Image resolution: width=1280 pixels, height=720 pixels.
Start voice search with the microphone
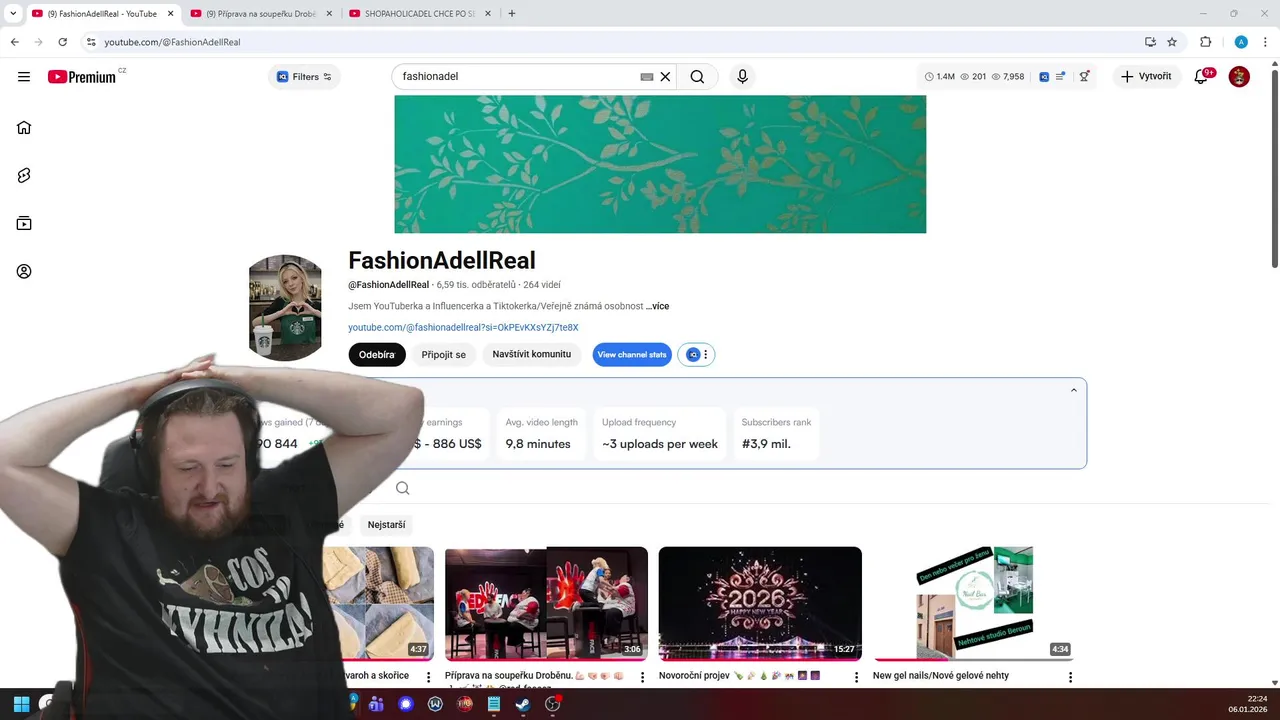742,77
